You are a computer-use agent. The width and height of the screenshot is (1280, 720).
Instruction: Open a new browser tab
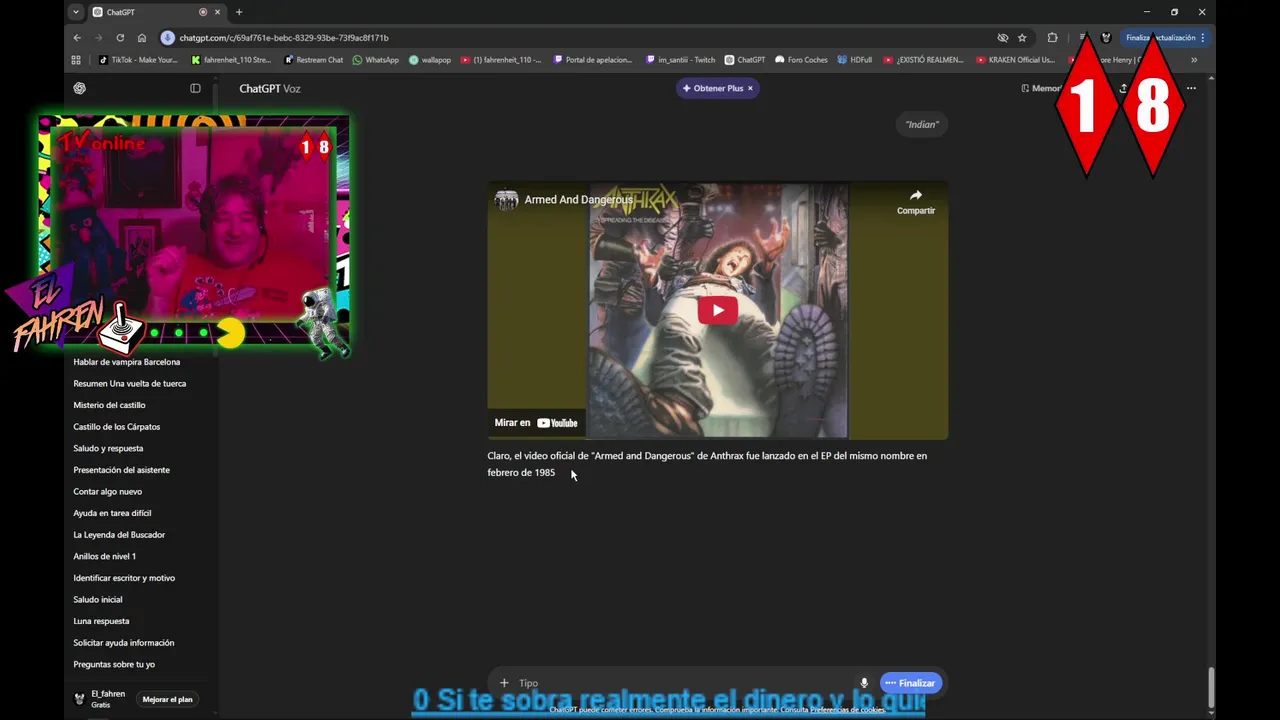(x=239, y=12)
